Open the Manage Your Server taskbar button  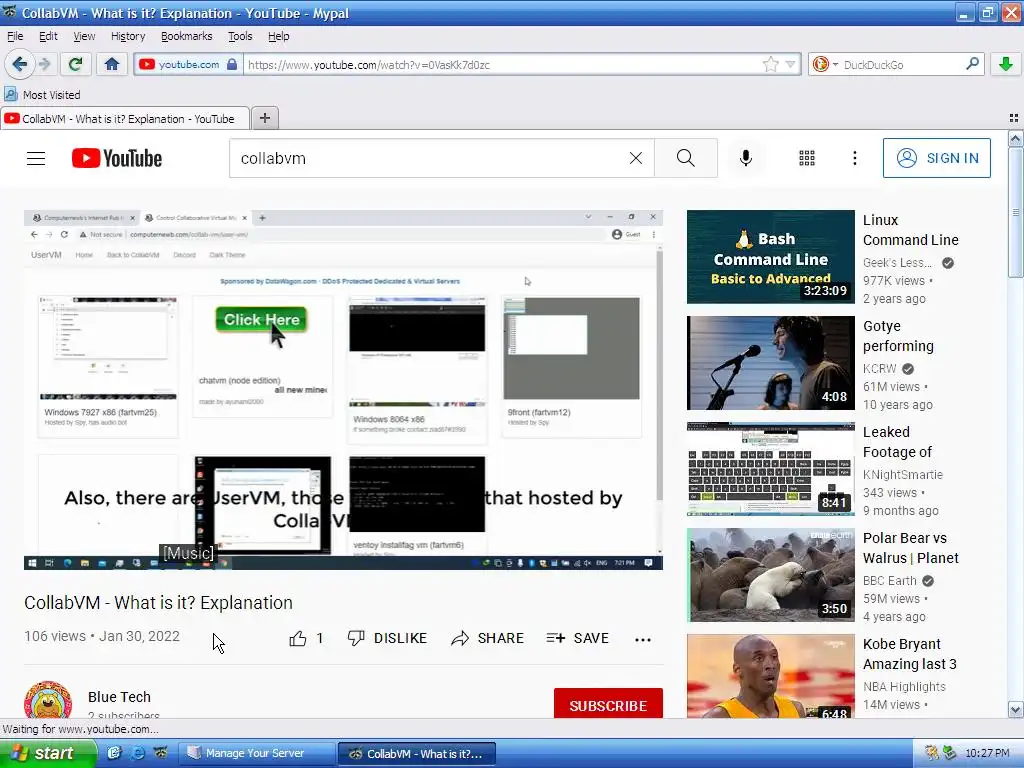tap(256, 753)
